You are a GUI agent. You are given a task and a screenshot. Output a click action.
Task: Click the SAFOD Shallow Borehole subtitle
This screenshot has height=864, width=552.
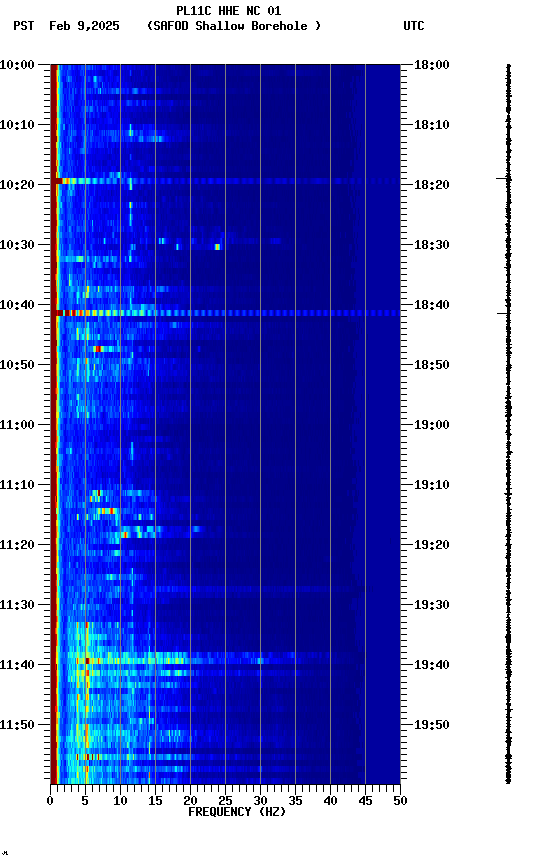[234, 26]
